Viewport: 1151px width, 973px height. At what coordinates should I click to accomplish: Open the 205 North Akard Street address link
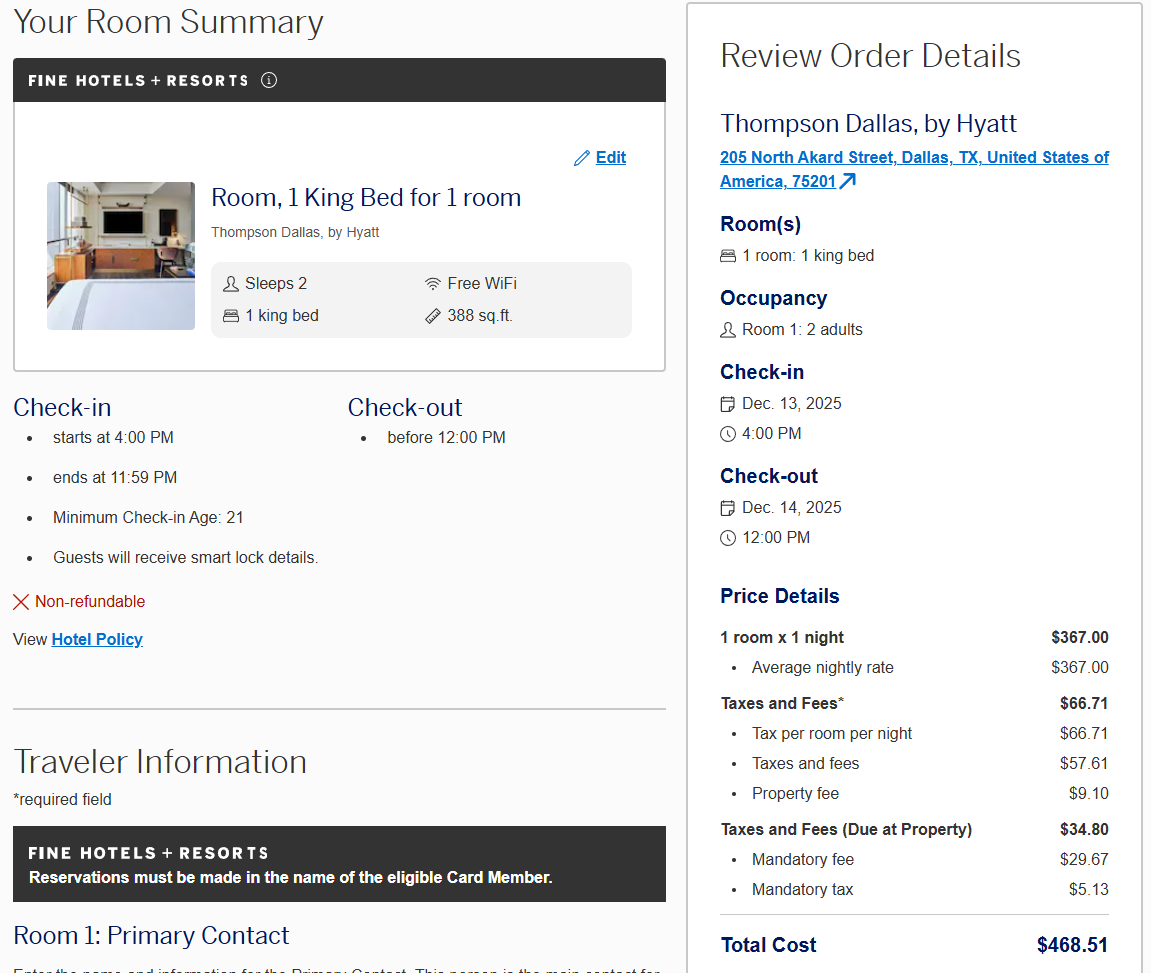coord(914,158)
